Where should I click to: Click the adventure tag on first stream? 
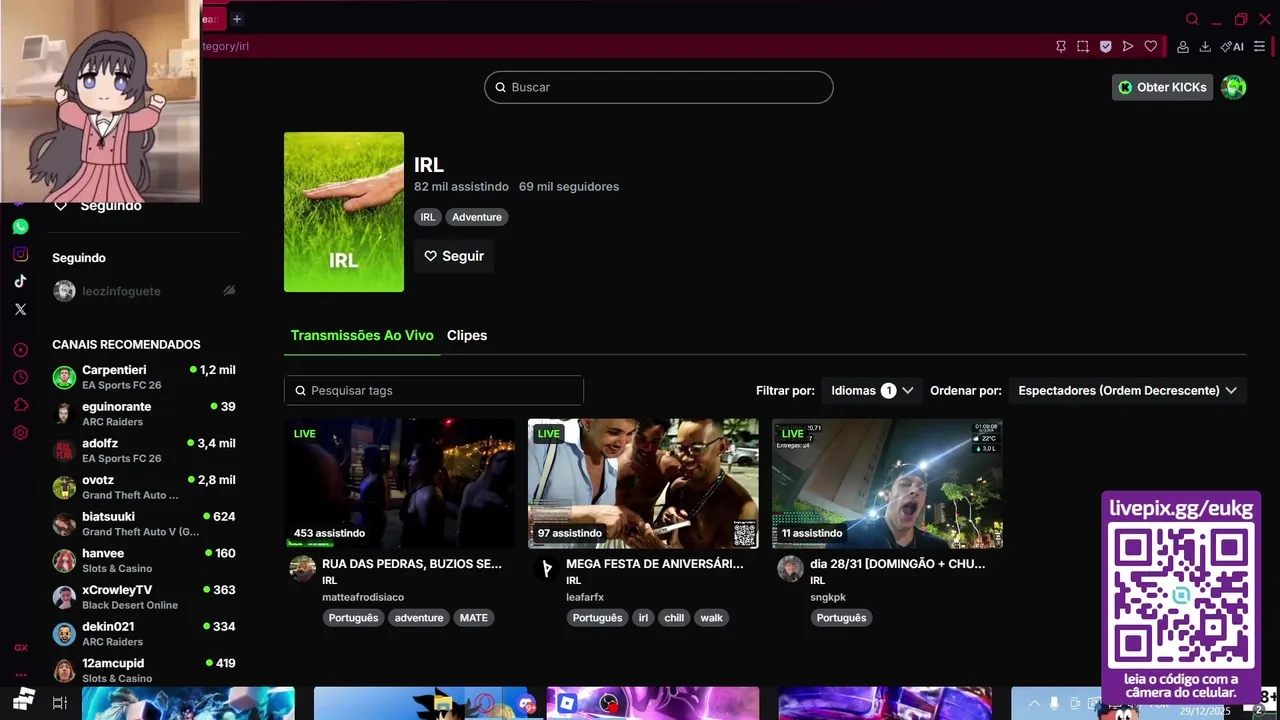click(x=419, y=618)
